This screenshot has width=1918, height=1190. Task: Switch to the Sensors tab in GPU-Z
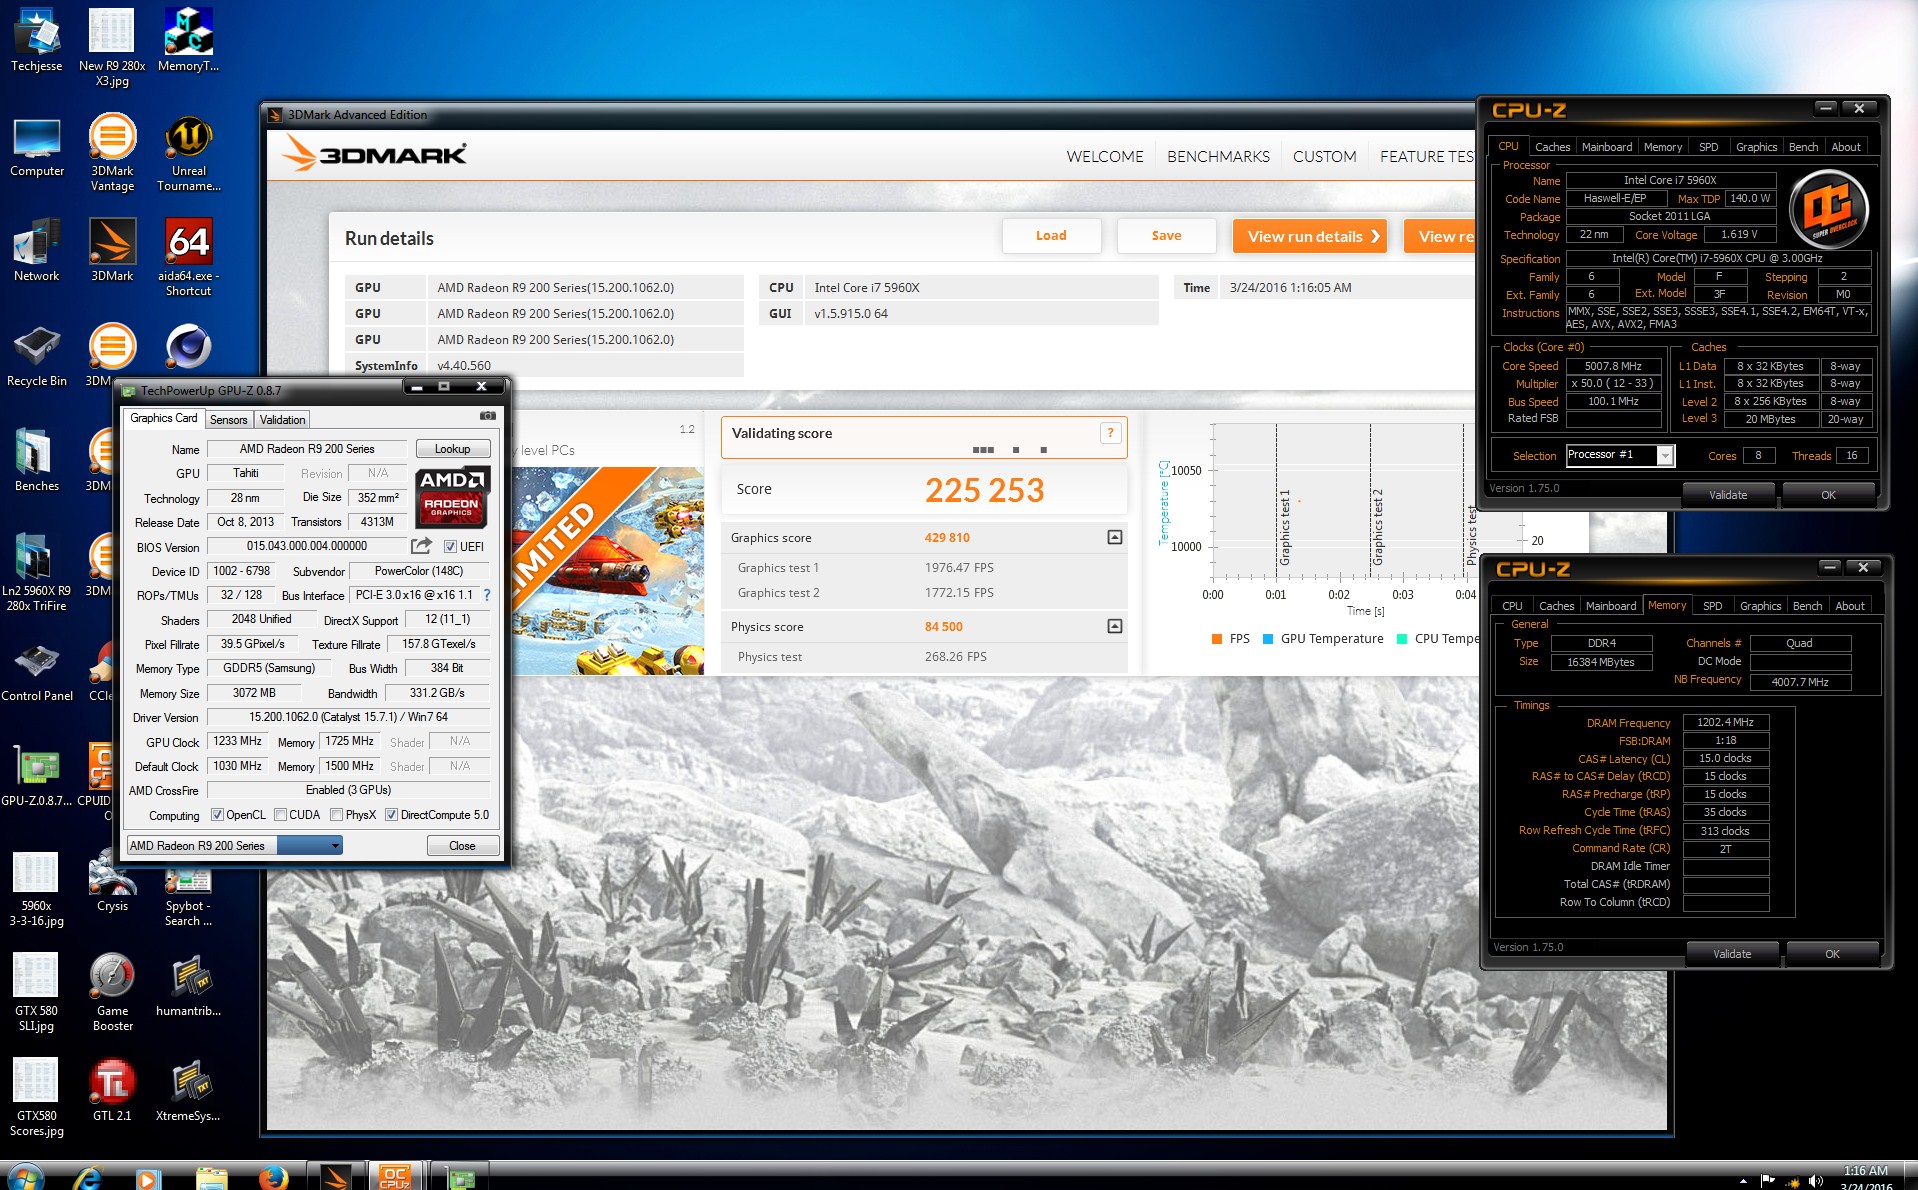(228, 420)
